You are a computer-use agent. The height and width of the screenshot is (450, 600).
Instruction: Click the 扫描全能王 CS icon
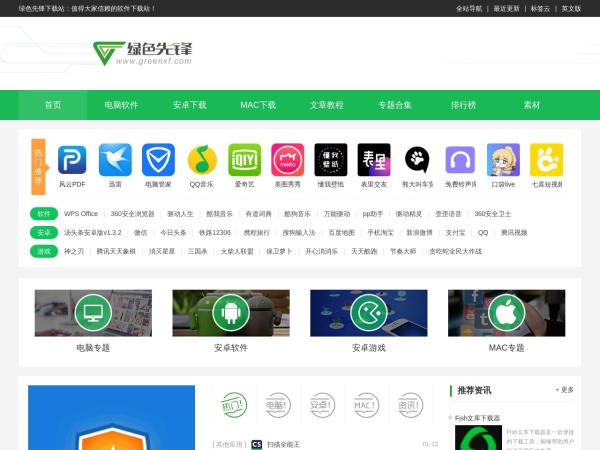pyautogui.click(x=257, y=444)
